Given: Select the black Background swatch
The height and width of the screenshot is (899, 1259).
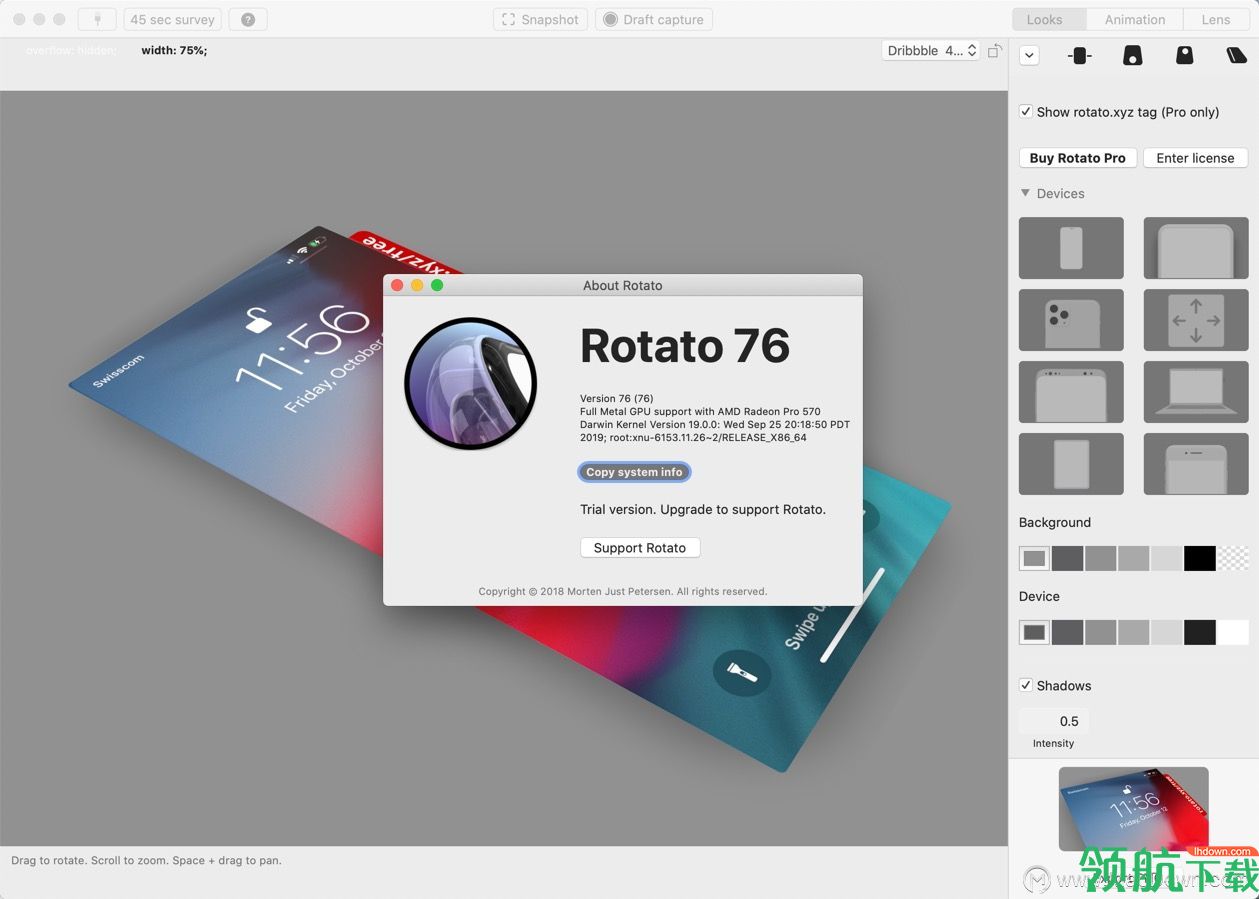Looking at the screenshot, I should click(1200, 558).
